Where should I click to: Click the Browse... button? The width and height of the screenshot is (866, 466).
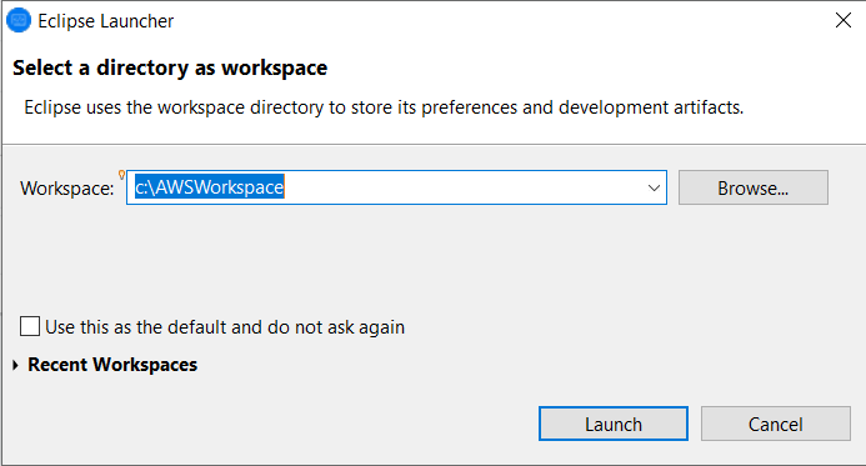pyautogui.click(x=753, y=187)
